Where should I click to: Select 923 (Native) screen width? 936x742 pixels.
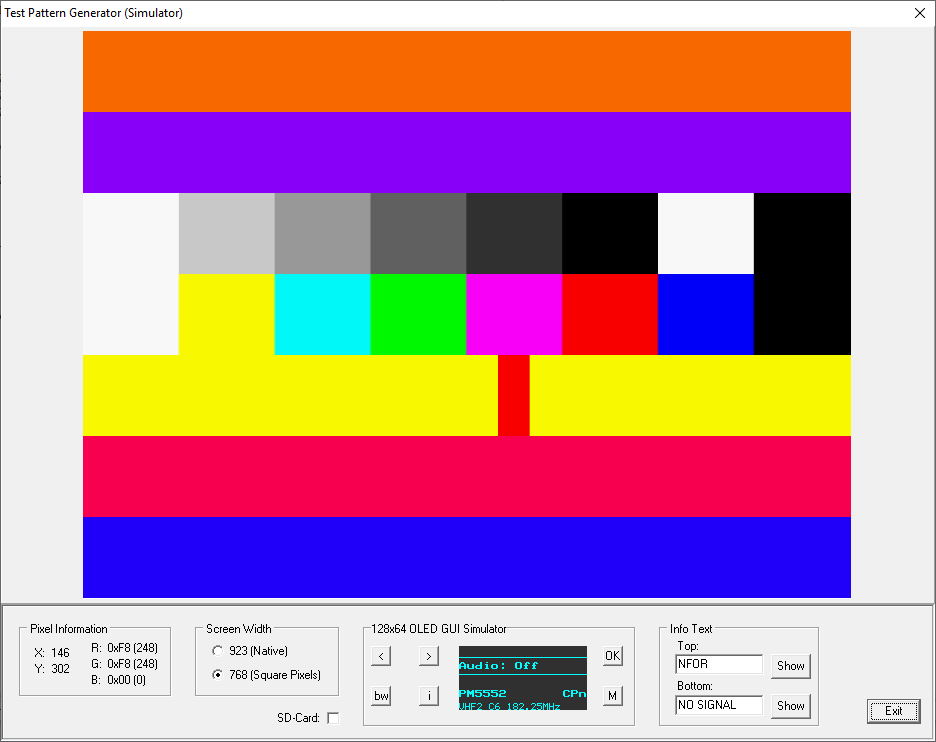pyautogui.click(x=218, y=651)
